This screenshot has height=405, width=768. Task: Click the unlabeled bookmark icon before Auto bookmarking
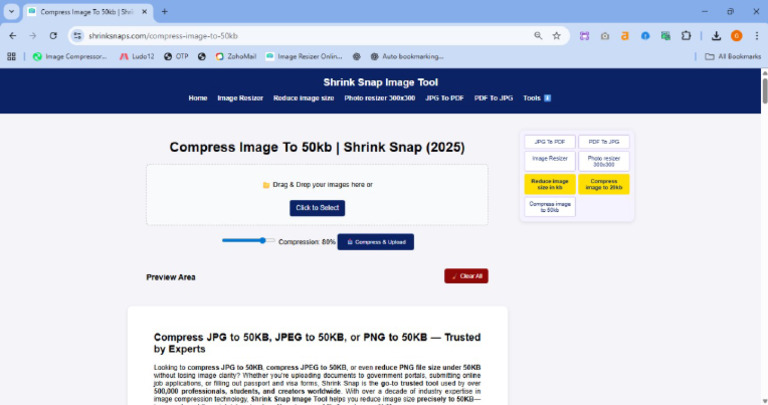click(357, 57)
